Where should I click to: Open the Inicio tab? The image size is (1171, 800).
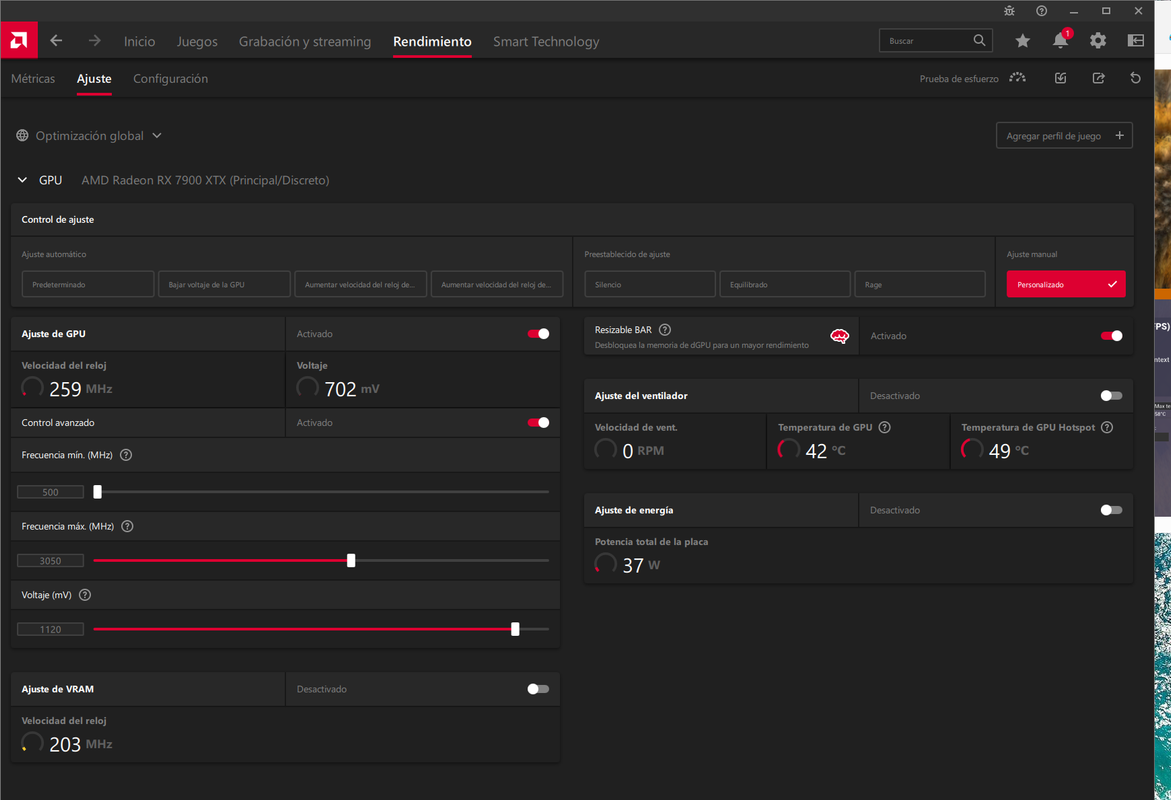pyautogui.click(x=140, y=42)
